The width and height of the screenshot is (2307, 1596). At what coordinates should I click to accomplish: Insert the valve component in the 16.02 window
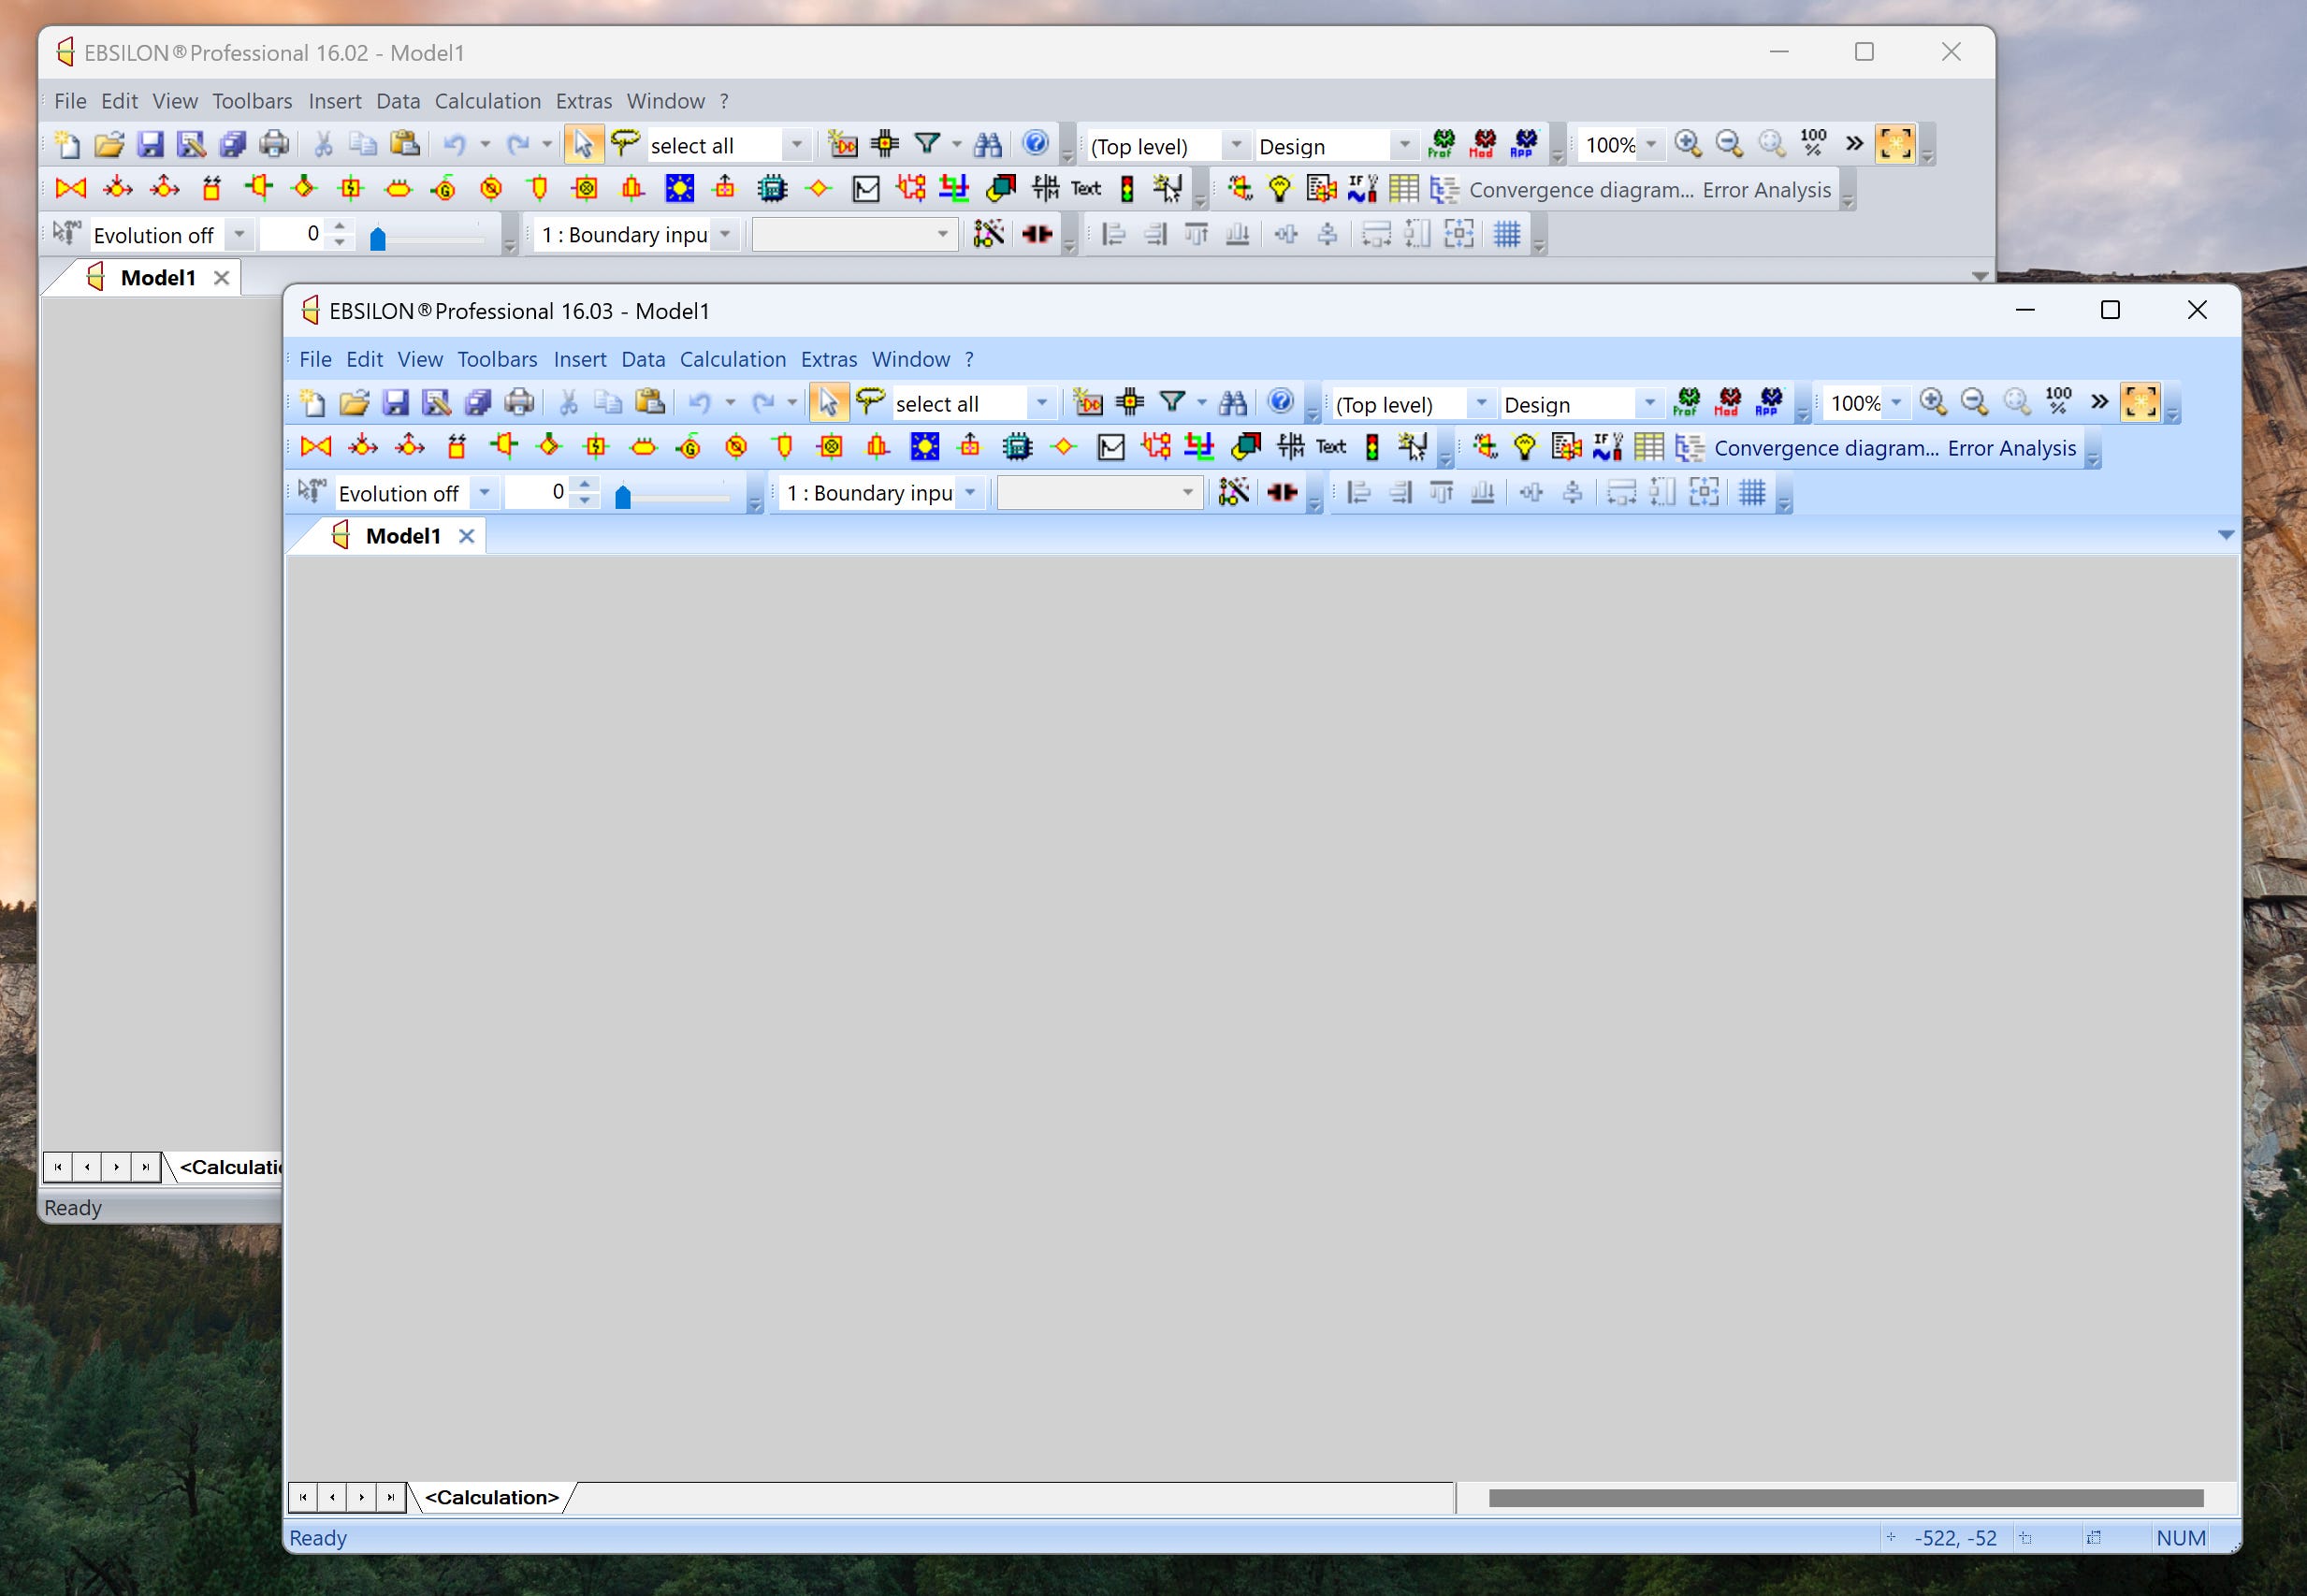coord(71,189)
